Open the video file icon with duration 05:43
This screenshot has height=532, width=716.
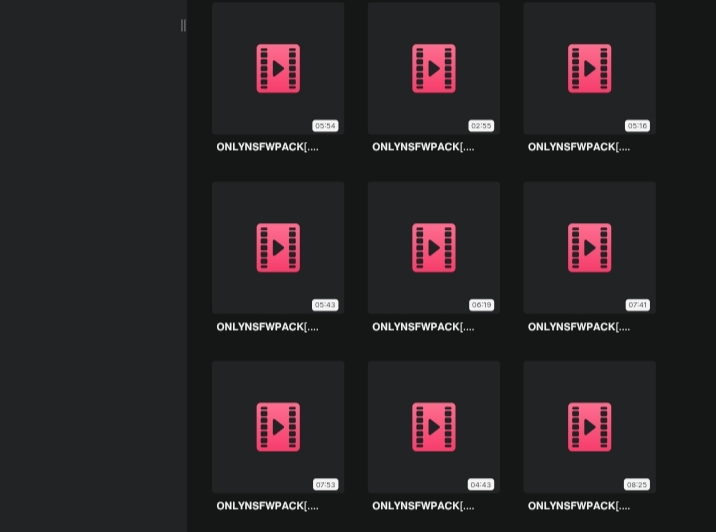coord(278,248)
